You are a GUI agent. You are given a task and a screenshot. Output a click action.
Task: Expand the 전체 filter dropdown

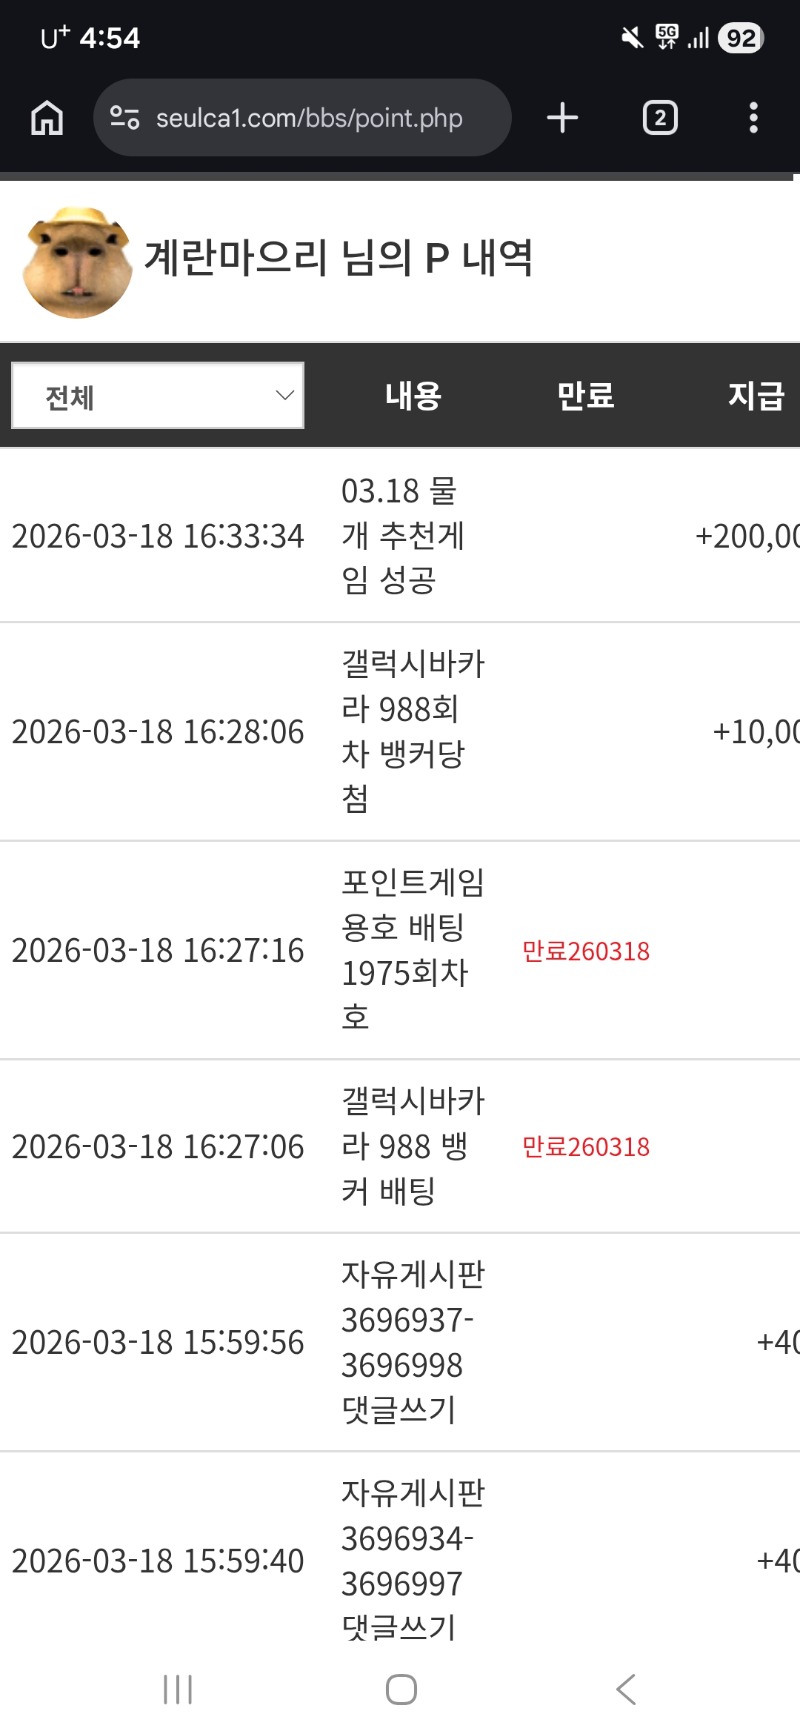158,396
